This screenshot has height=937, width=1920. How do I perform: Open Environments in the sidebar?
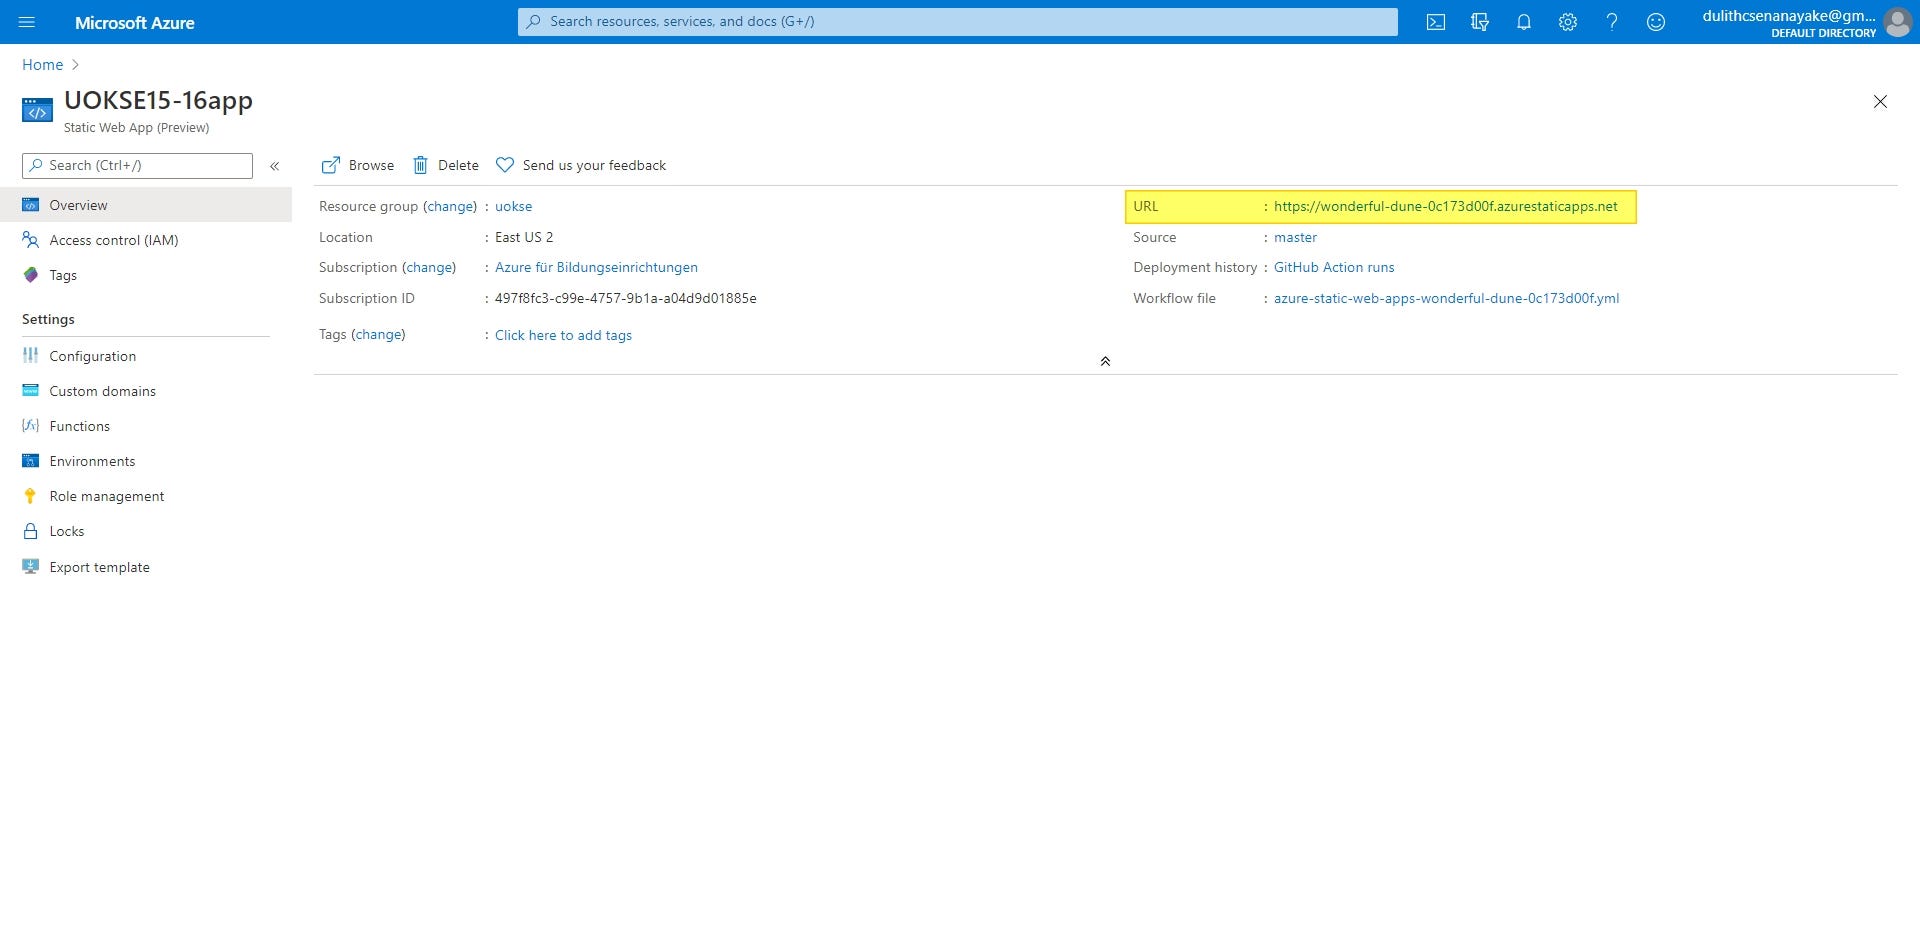[x=146, y=461]
